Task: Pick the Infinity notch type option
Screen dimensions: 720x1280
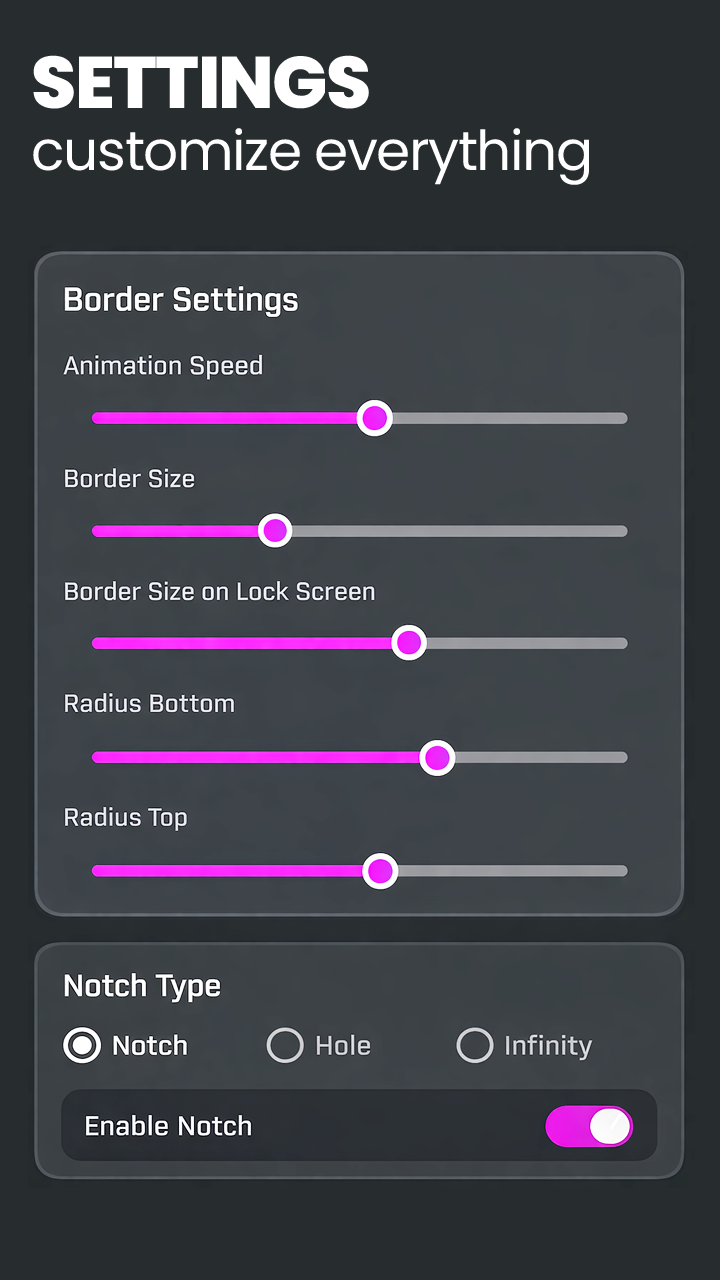Action: 474,1045
